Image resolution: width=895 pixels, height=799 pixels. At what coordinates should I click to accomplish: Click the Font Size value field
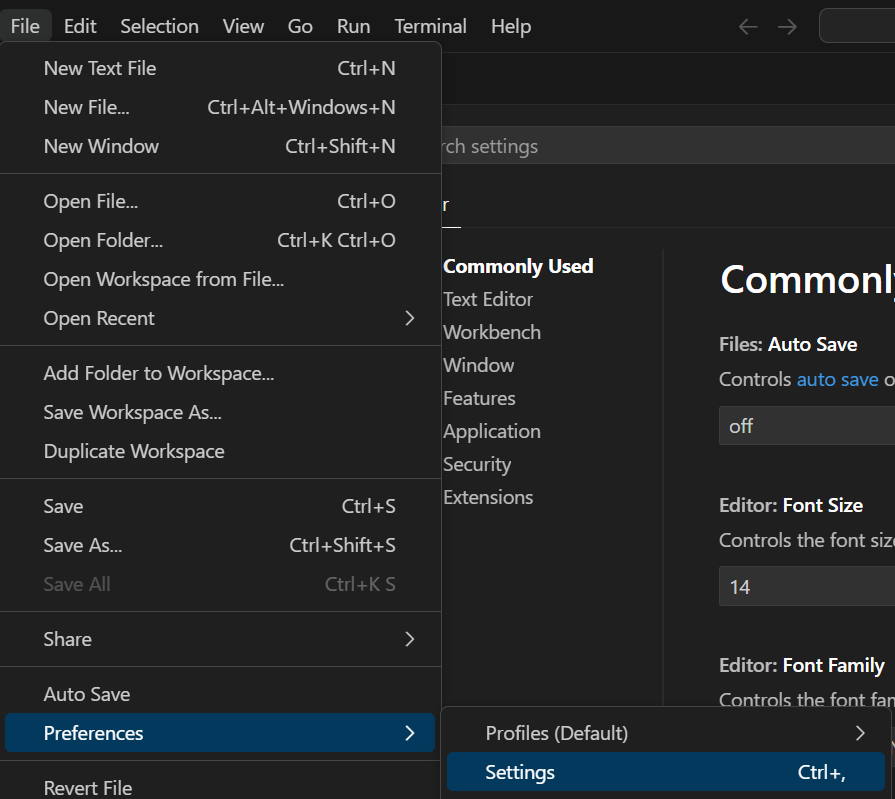(x=806, y=587)
